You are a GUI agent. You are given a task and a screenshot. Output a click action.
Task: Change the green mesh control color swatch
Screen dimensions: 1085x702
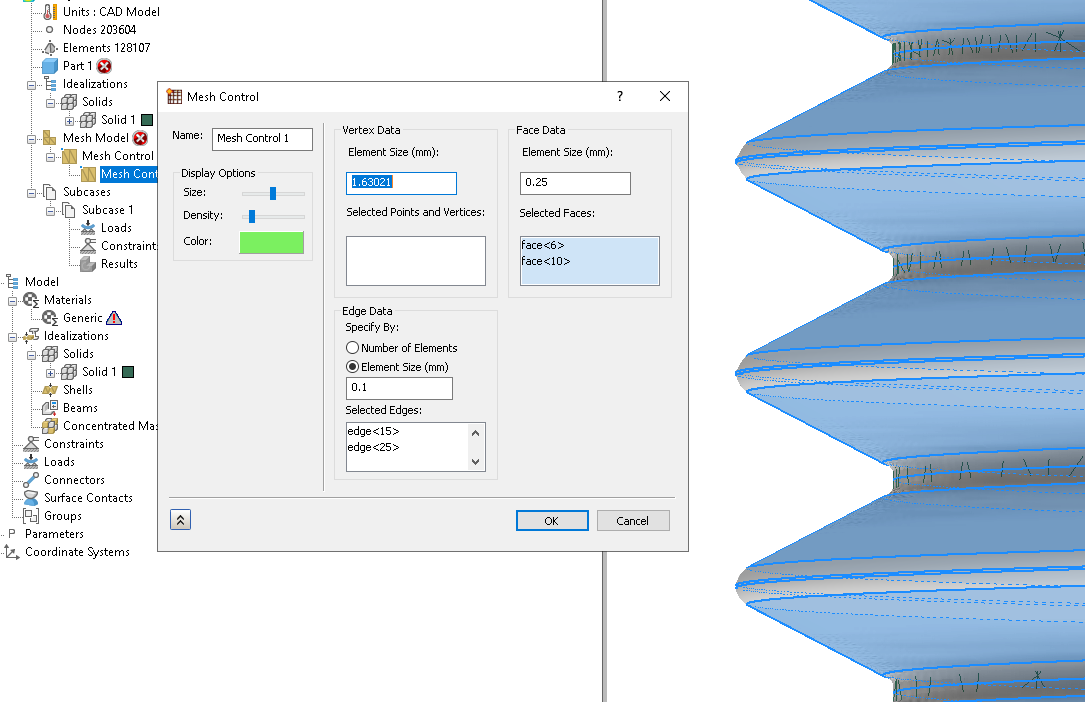point(271,242)
